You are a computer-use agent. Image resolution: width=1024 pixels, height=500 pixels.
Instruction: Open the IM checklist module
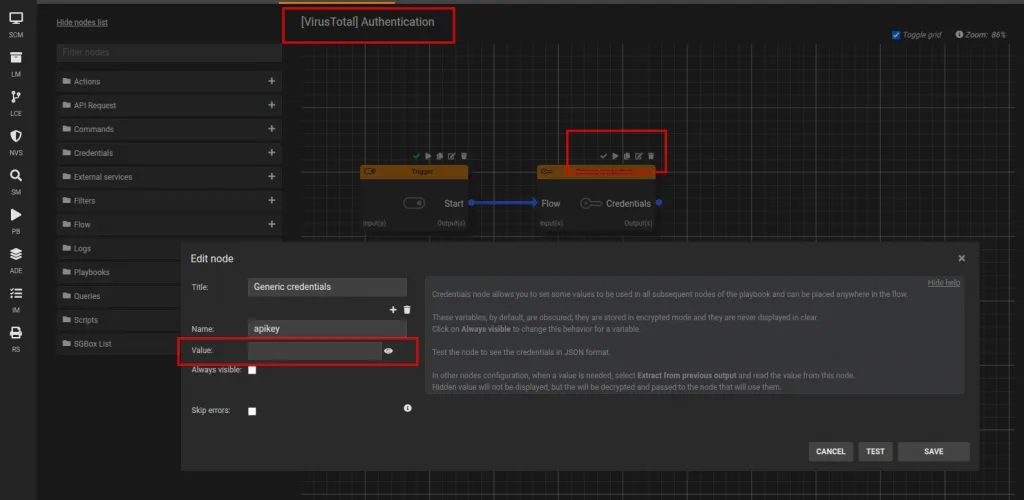tap(16, 299)
